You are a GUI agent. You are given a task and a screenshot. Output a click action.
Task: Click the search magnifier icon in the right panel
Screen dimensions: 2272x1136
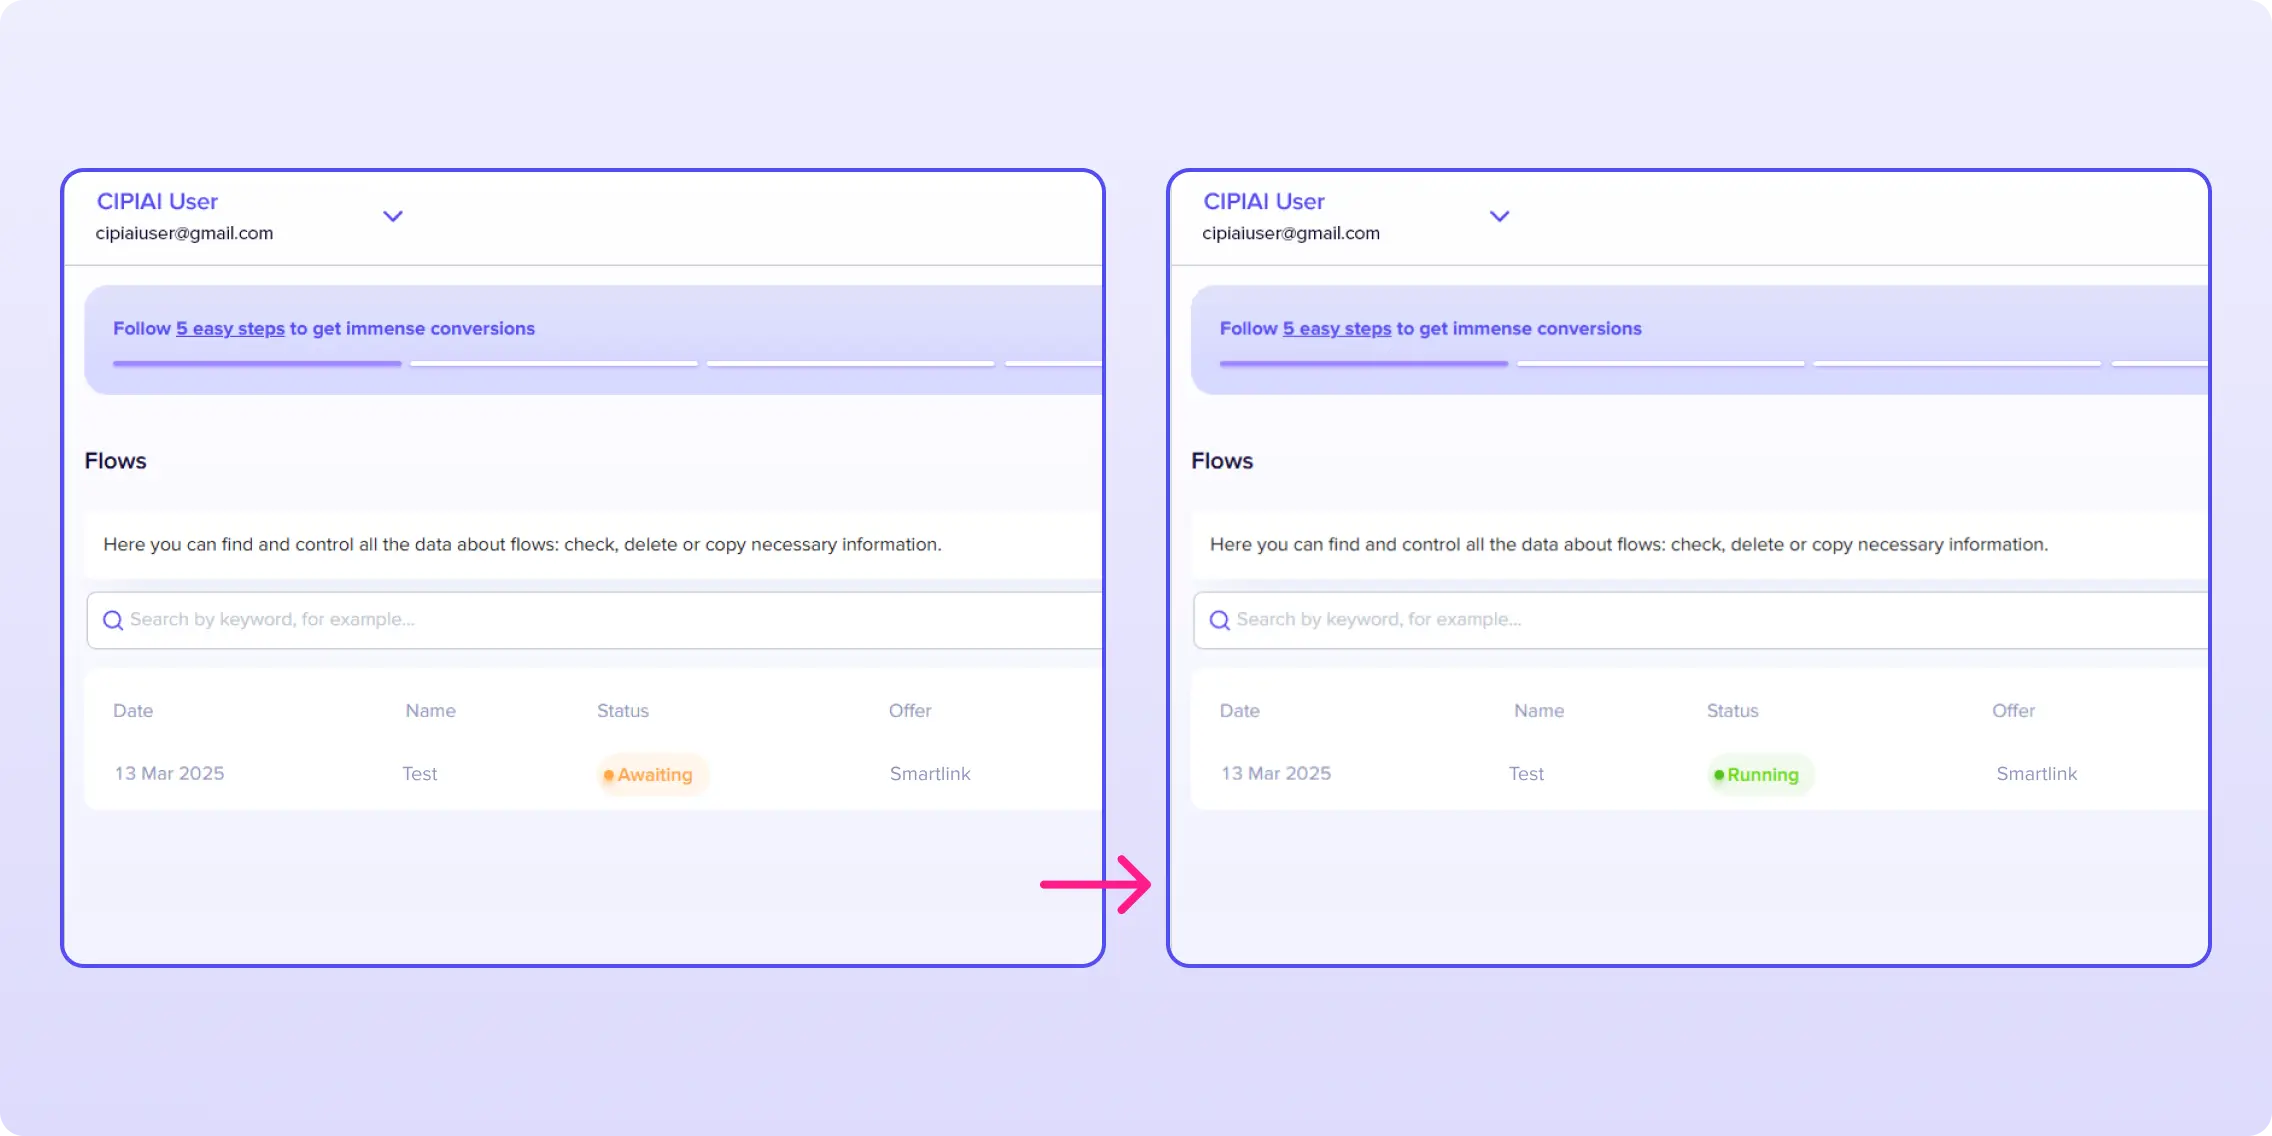1219,620
